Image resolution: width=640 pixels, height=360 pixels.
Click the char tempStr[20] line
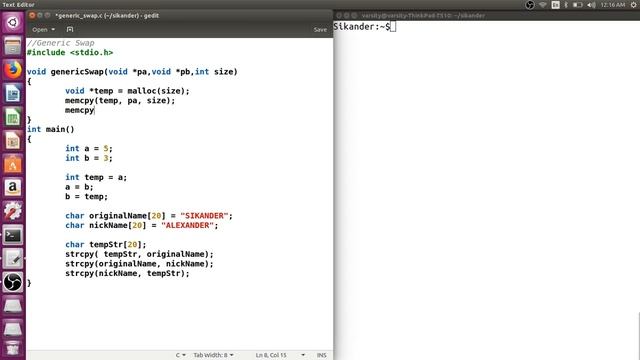click(x=106, y=244)
